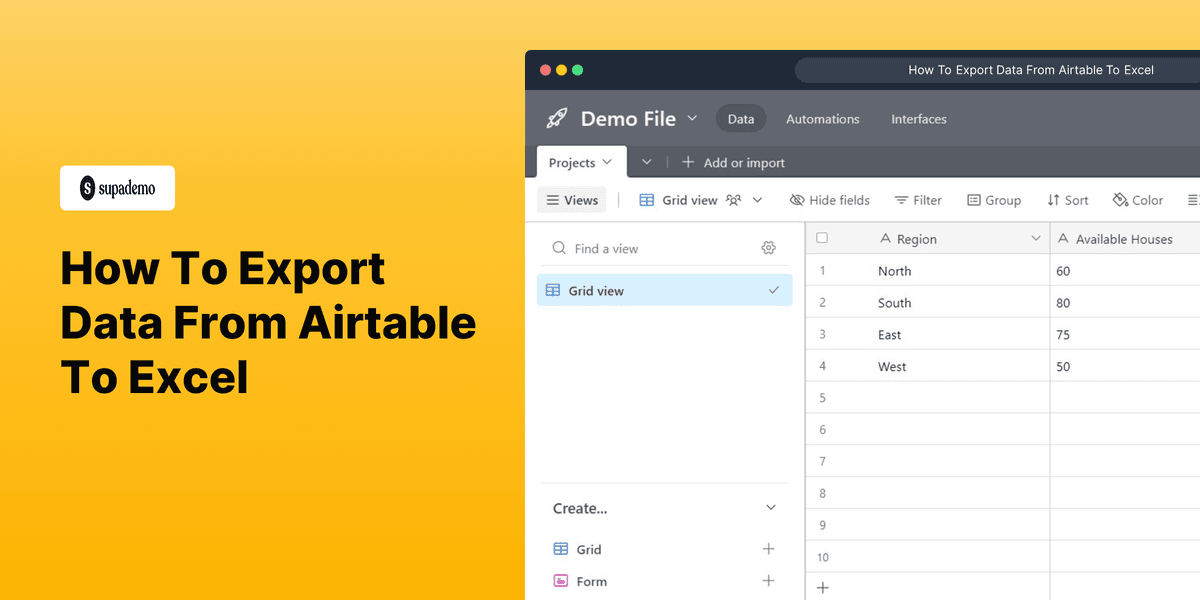Add a new record with the plus button
Screen dimensions: 1200x600
[x=822, y=588]
